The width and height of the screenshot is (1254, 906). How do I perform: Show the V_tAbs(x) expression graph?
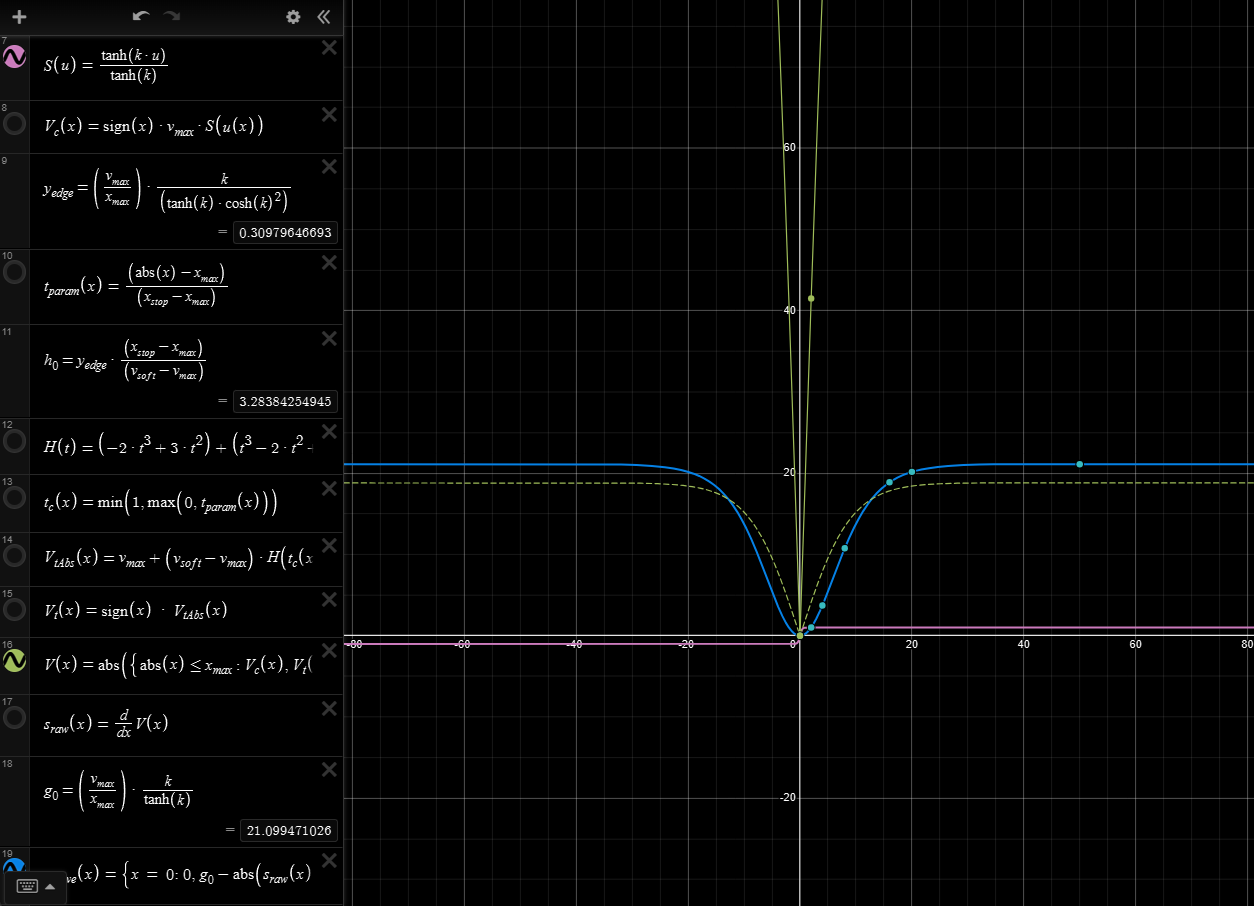click(x=15, y=556)
